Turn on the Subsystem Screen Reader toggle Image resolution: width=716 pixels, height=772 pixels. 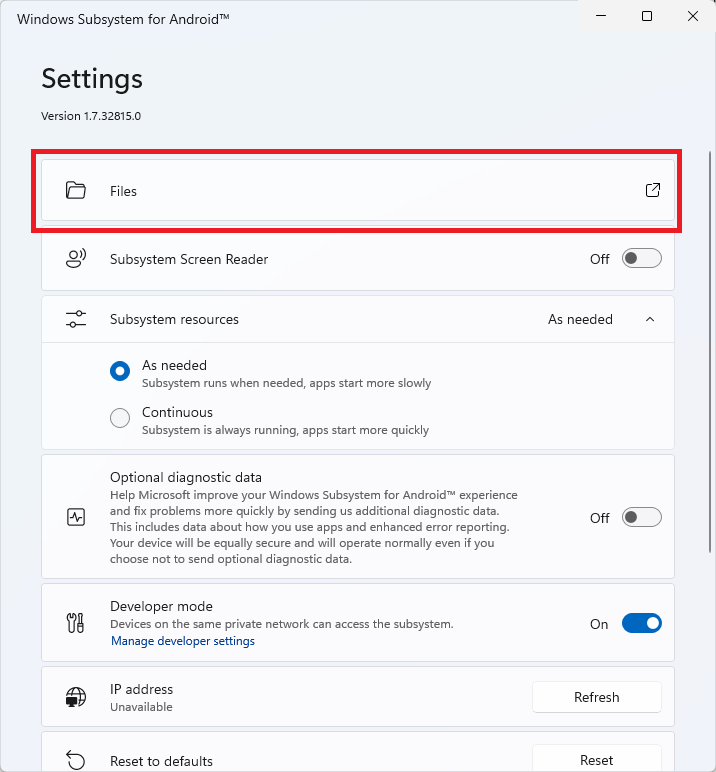point(642,258)
